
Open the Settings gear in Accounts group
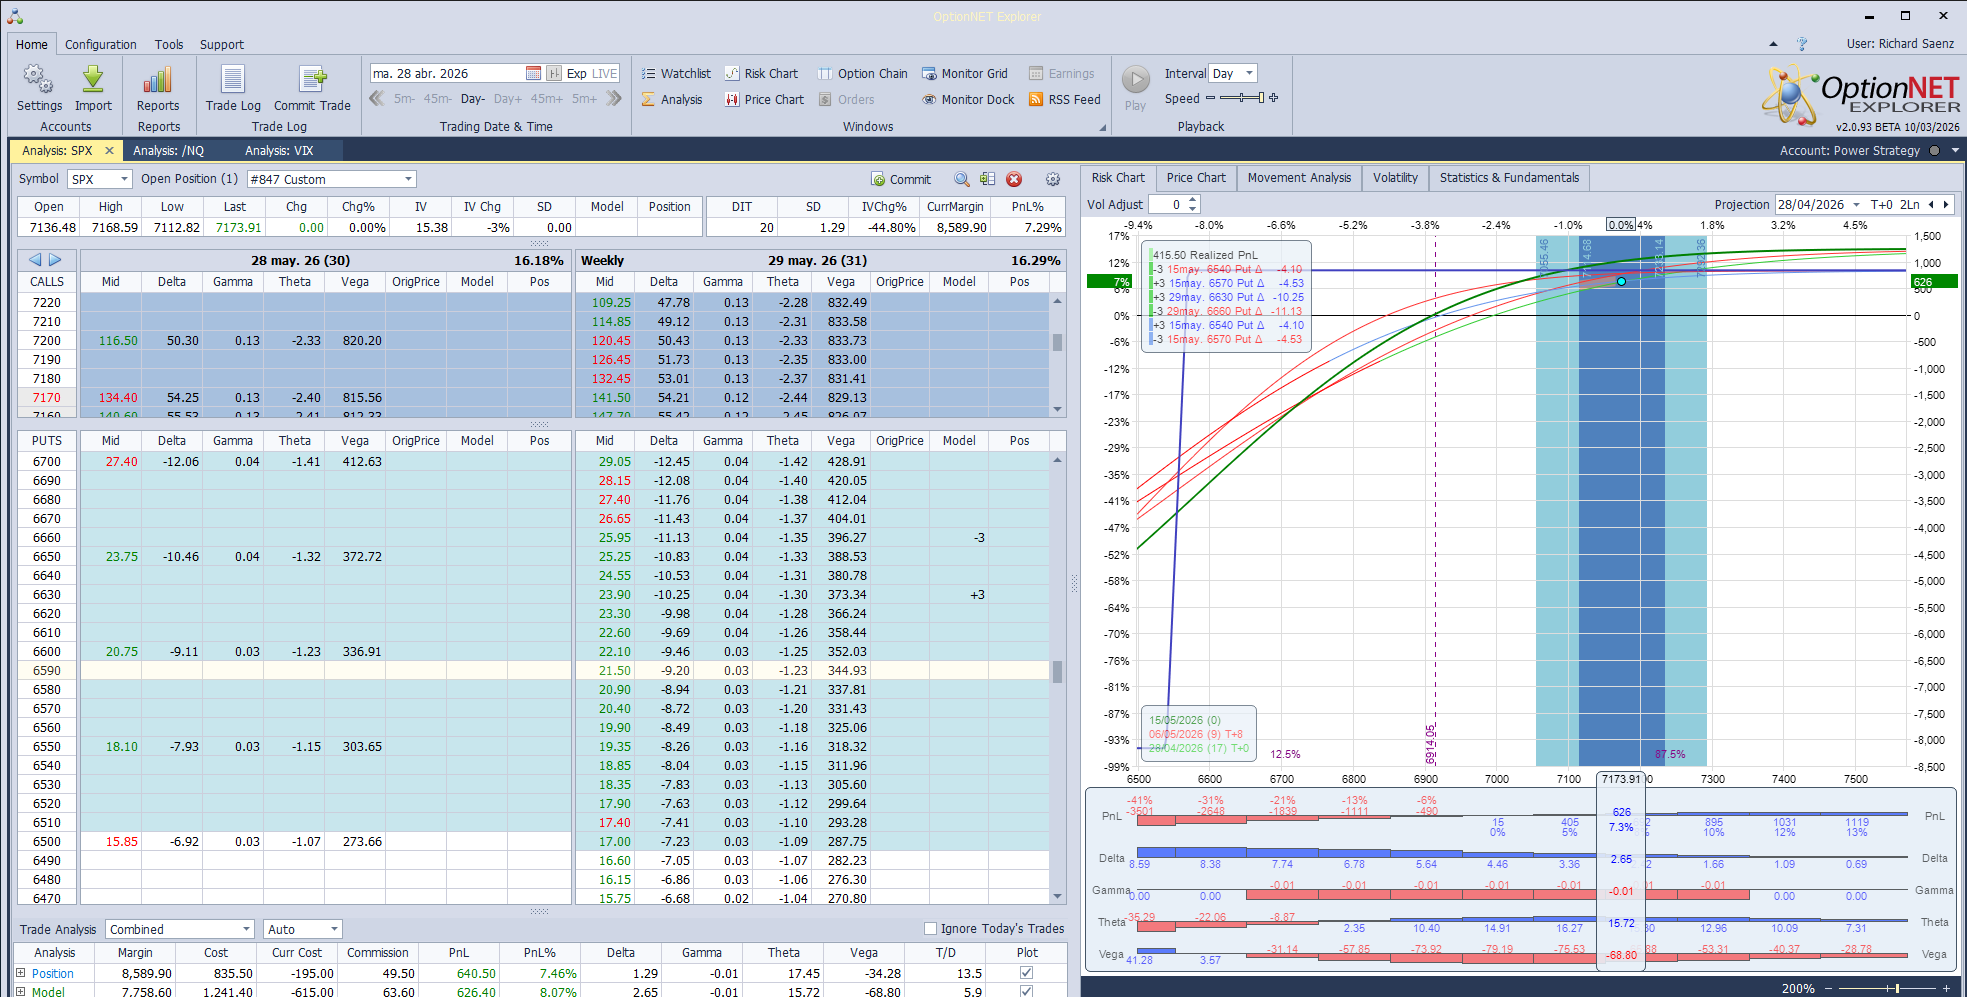(x=39, y=80)
